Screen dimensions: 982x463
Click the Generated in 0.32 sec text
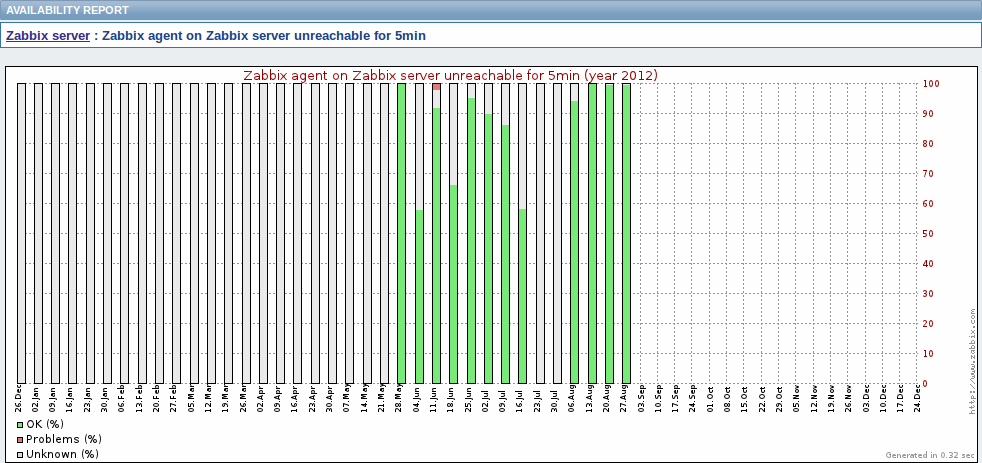point(929,455)
